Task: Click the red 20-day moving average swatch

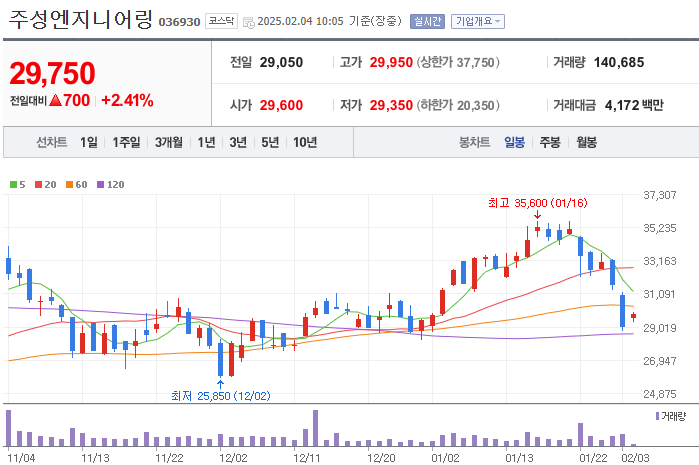Action: coord(38,185)
